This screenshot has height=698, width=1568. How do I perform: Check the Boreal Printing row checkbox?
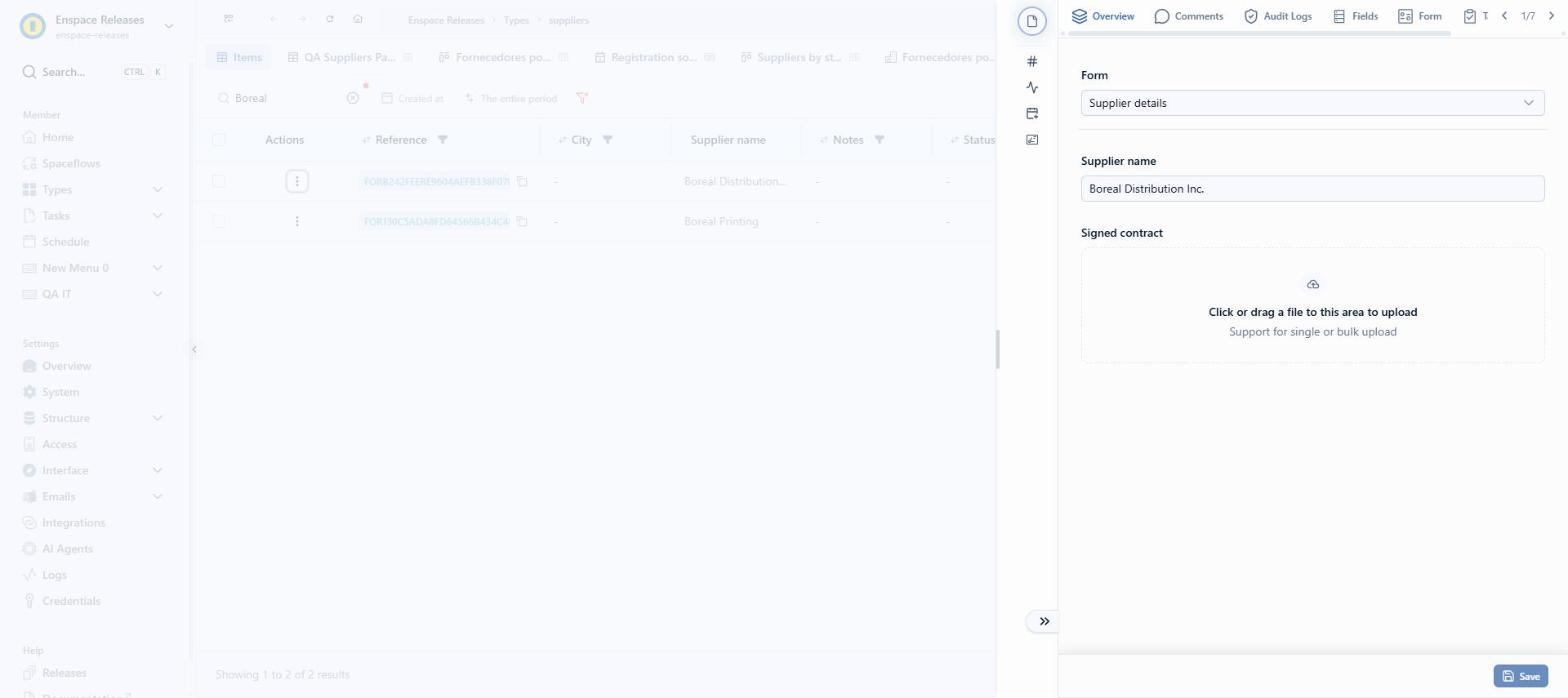[x=219, y=221]
